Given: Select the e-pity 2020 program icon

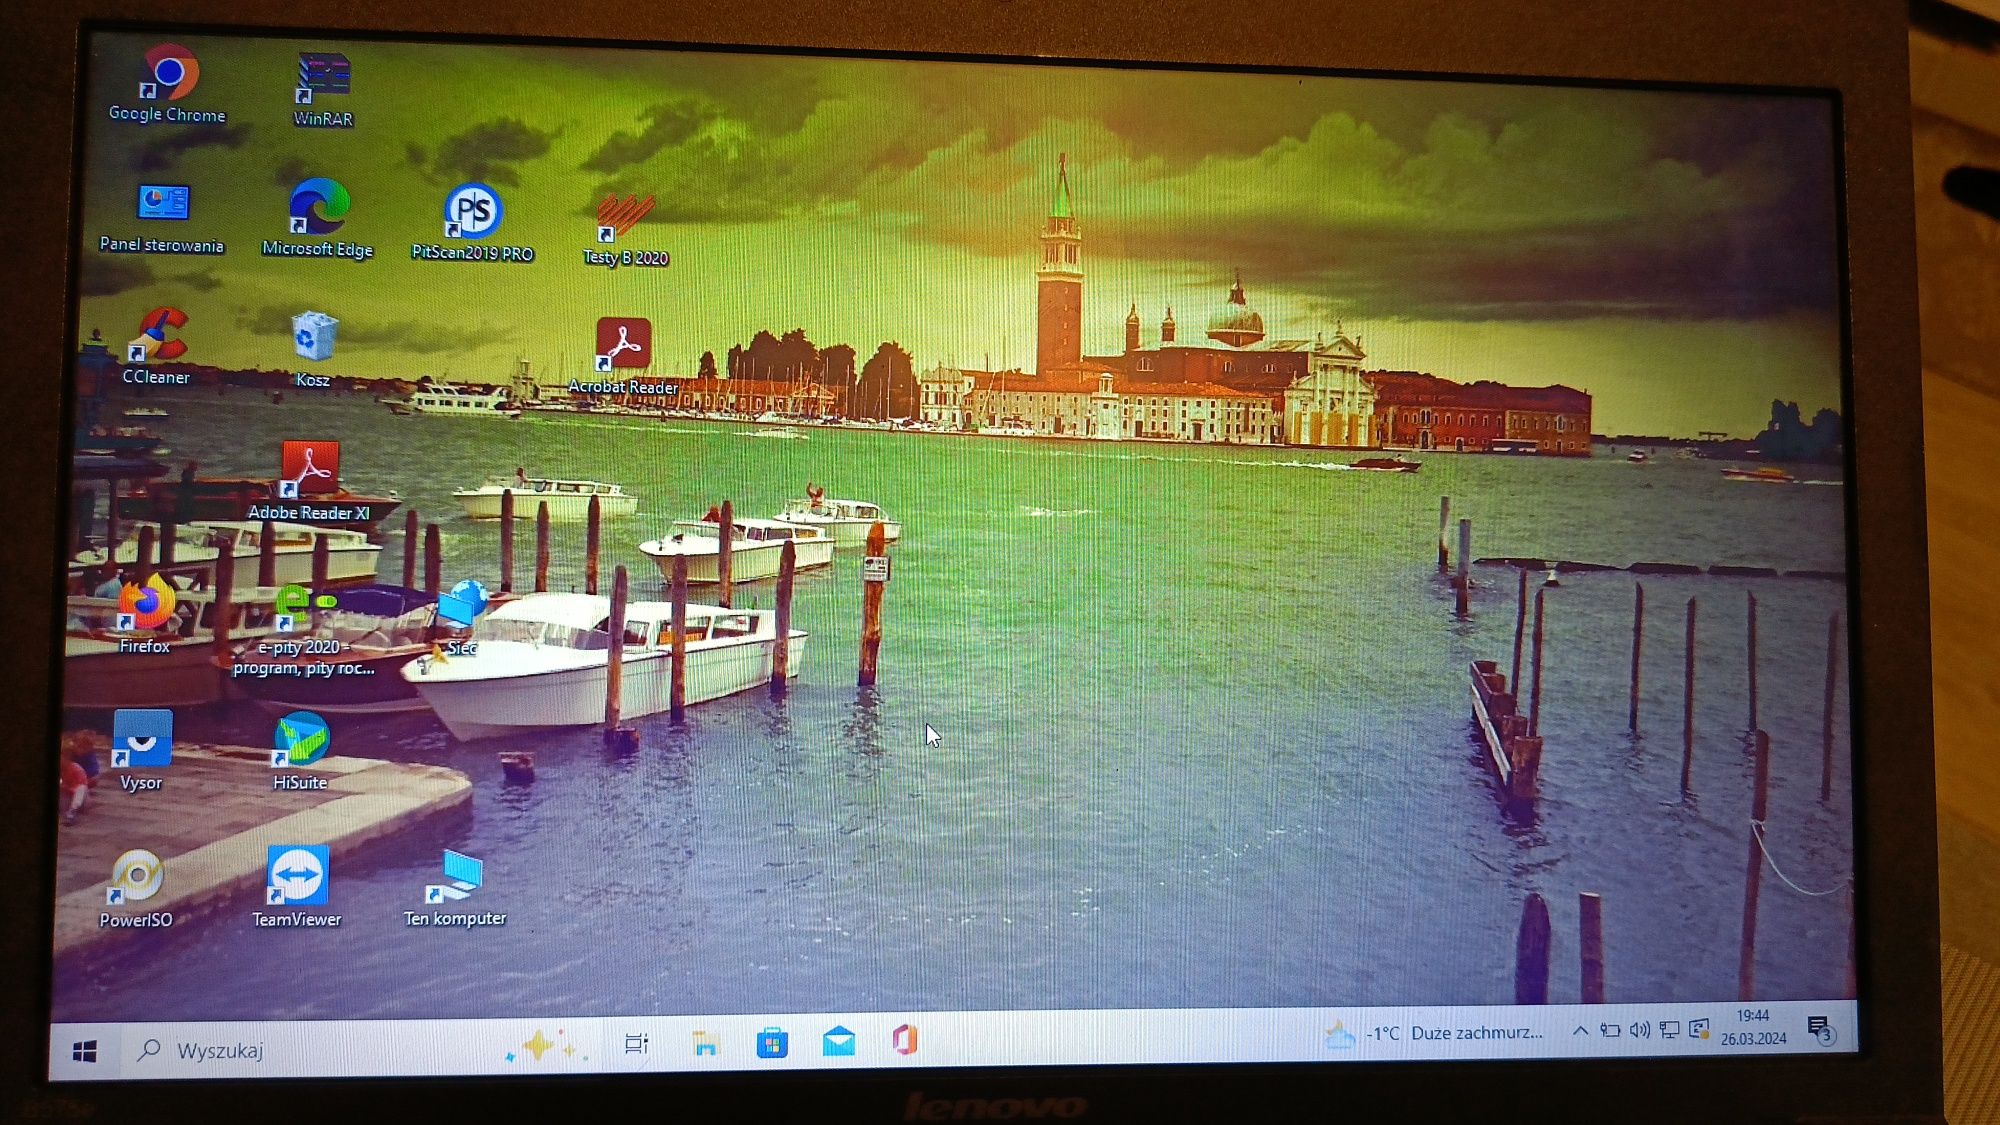Looking at the screenshot, I should point(304,631).
